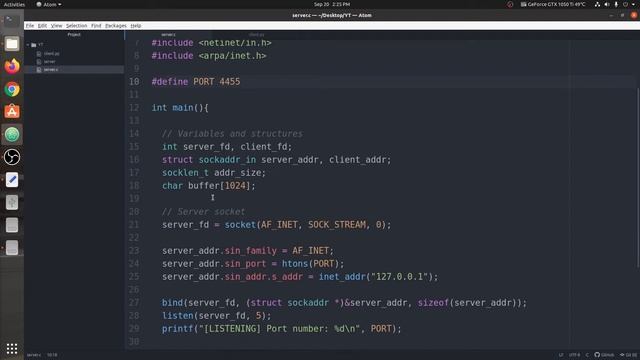The width and height of the screenshot is (640, 360).
Task: Open Ubuntu Software from the dock
Action: [12, 111]
